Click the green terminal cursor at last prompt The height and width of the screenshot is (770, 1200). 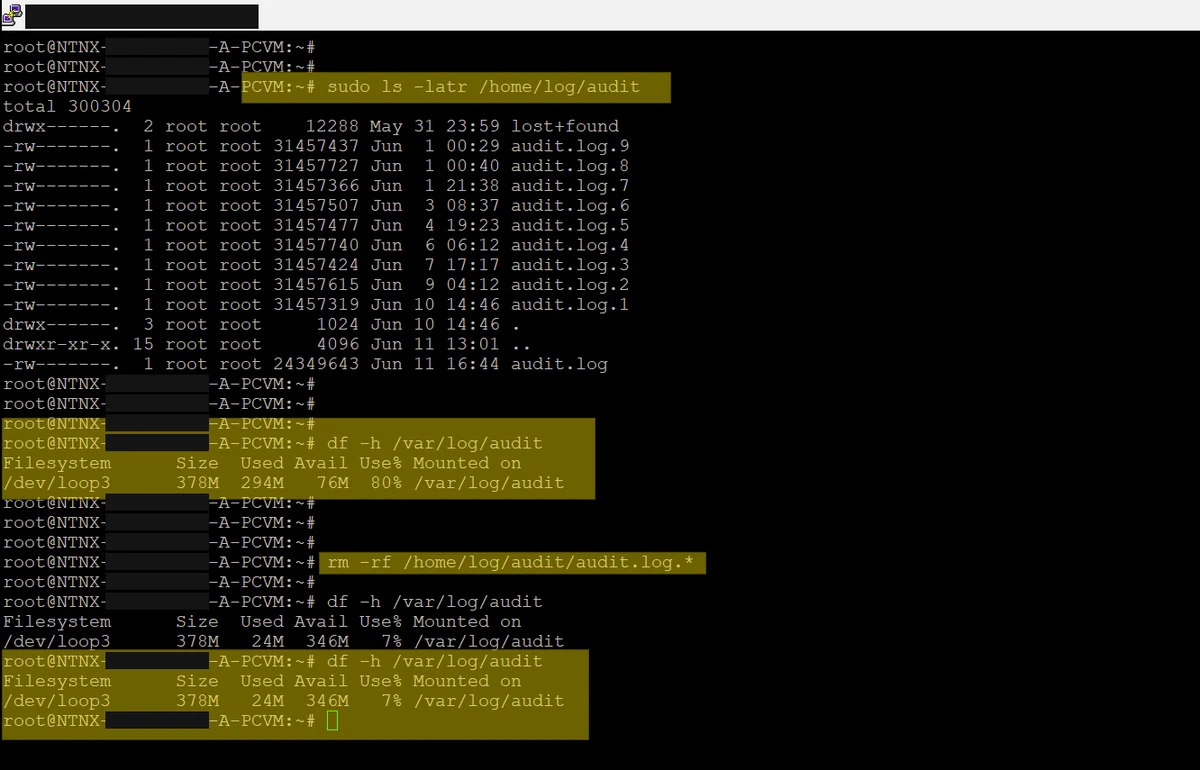[333, 721]
